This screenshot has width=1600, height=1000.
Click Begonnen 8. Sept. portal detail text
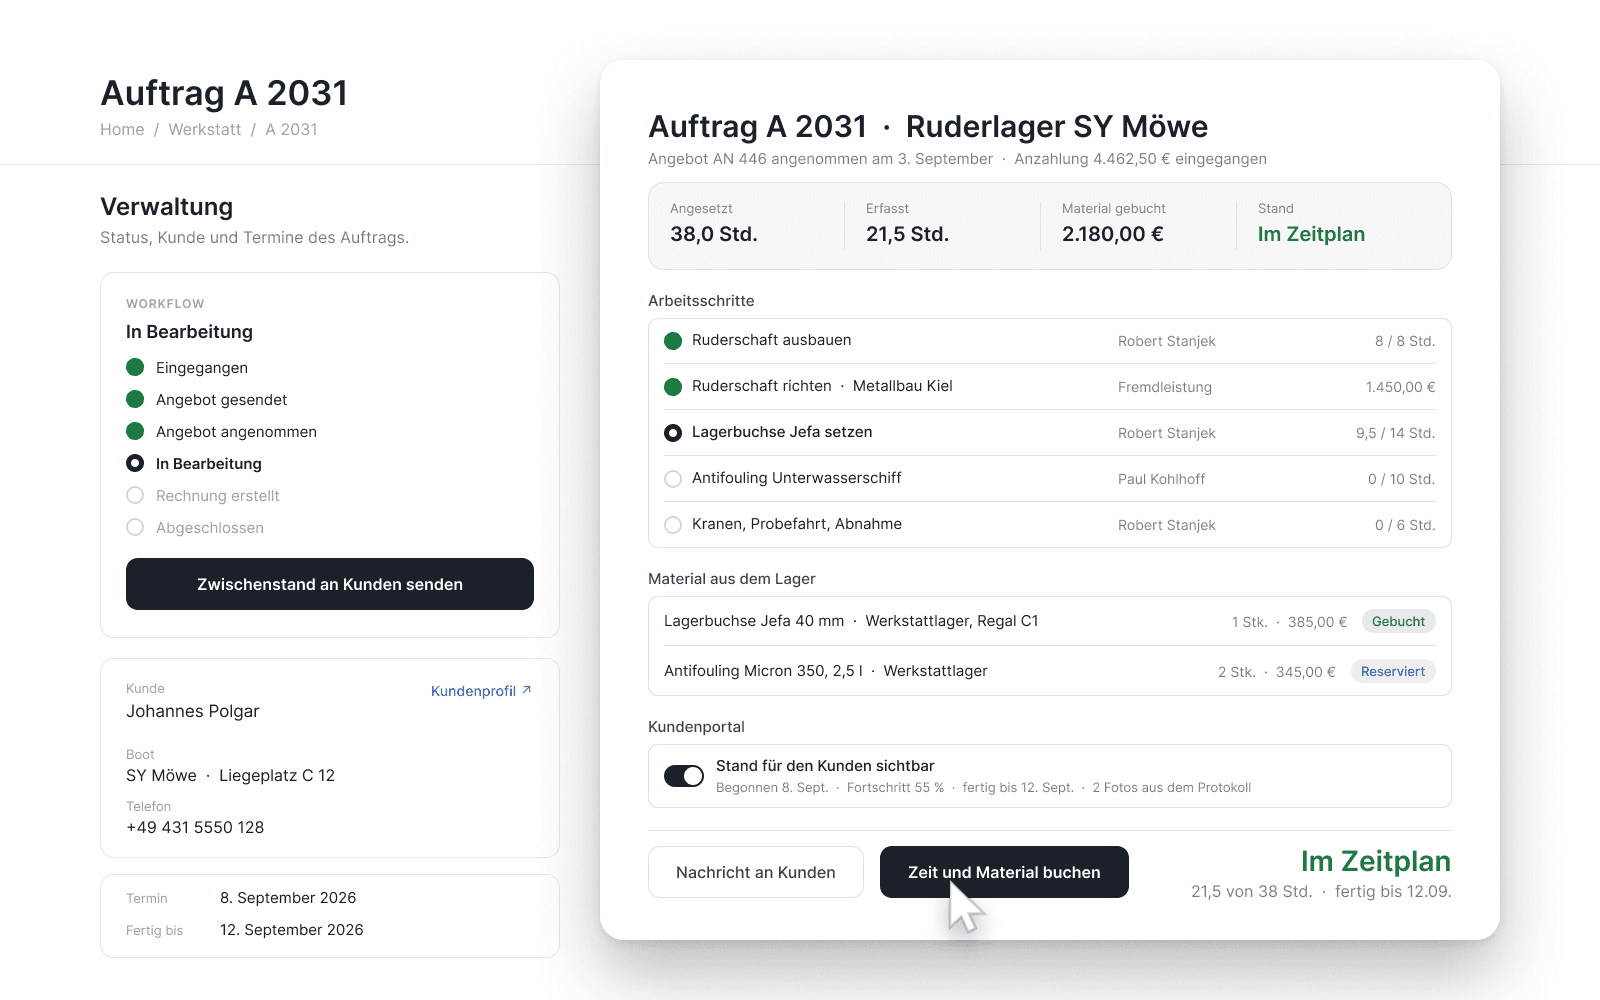click(x=772, y=788)
